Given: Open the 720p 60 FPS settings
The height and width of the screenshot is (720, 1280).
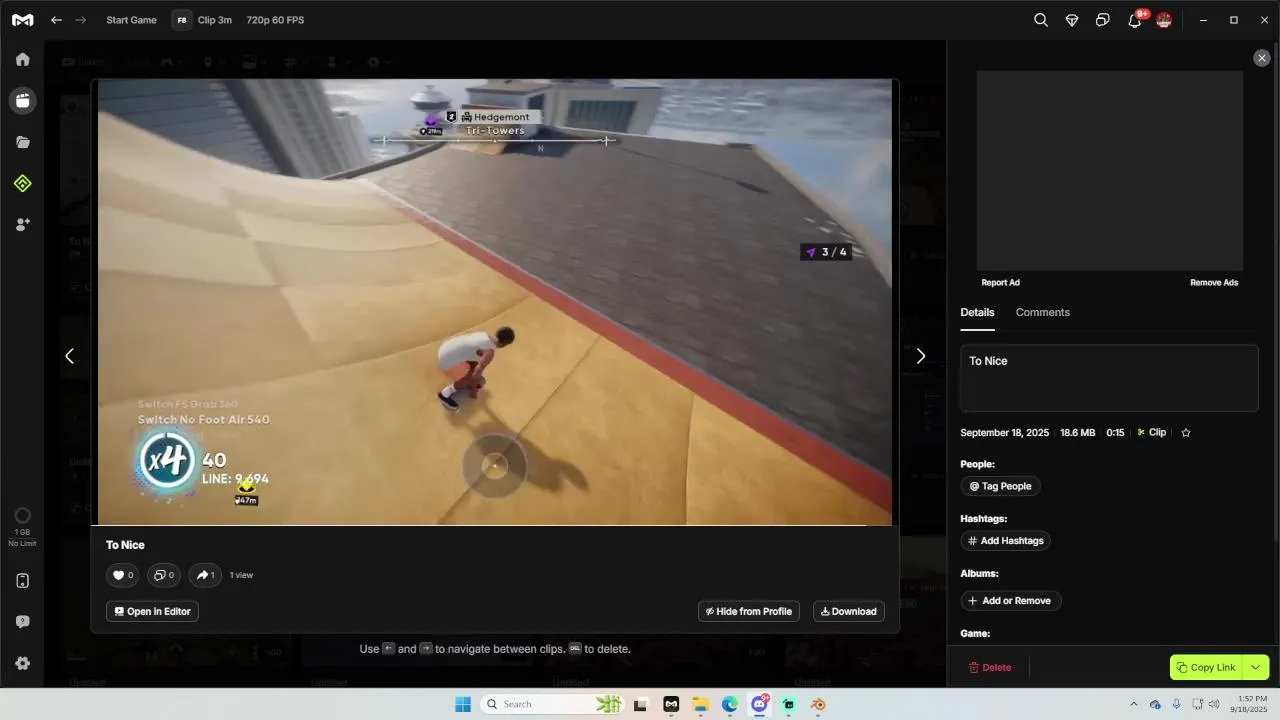Looking at the screenshot, I should pyautogui.click(x=275, y=20).
